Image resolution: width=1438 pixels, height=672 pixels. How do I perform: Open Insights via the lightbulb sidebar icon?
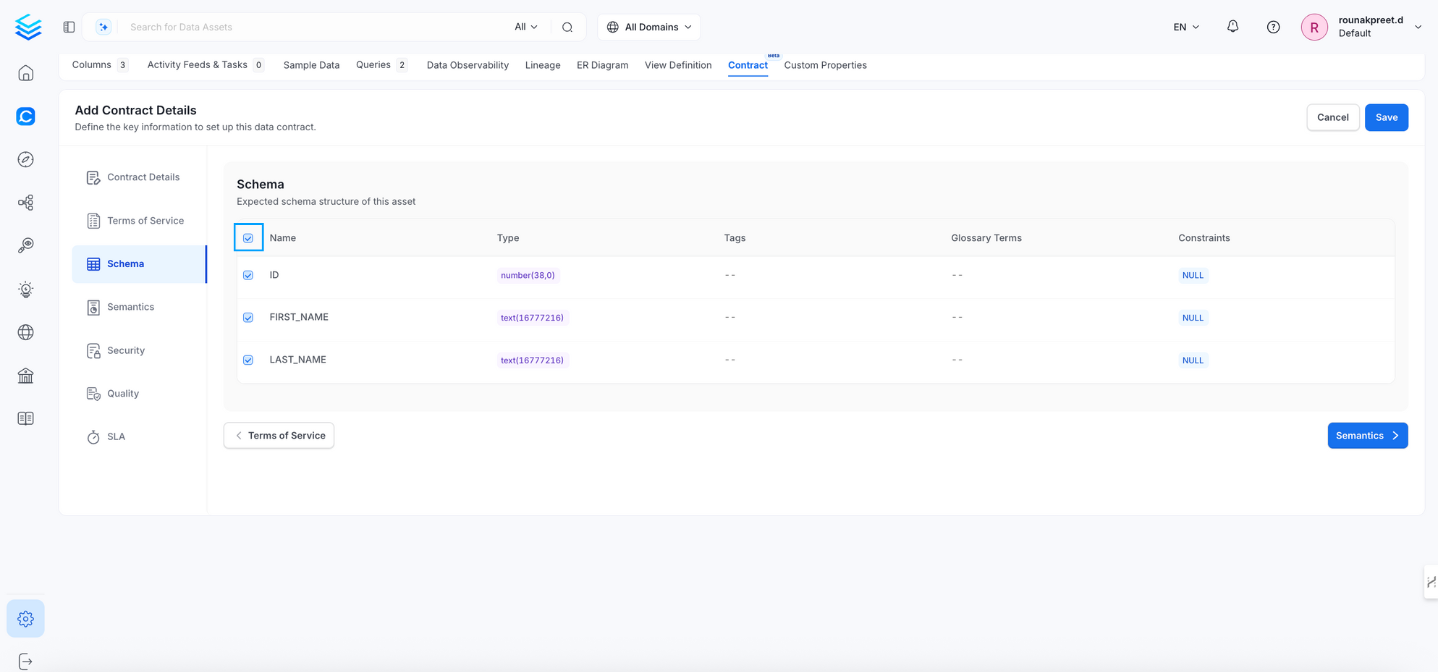click(x=26, y=289)
